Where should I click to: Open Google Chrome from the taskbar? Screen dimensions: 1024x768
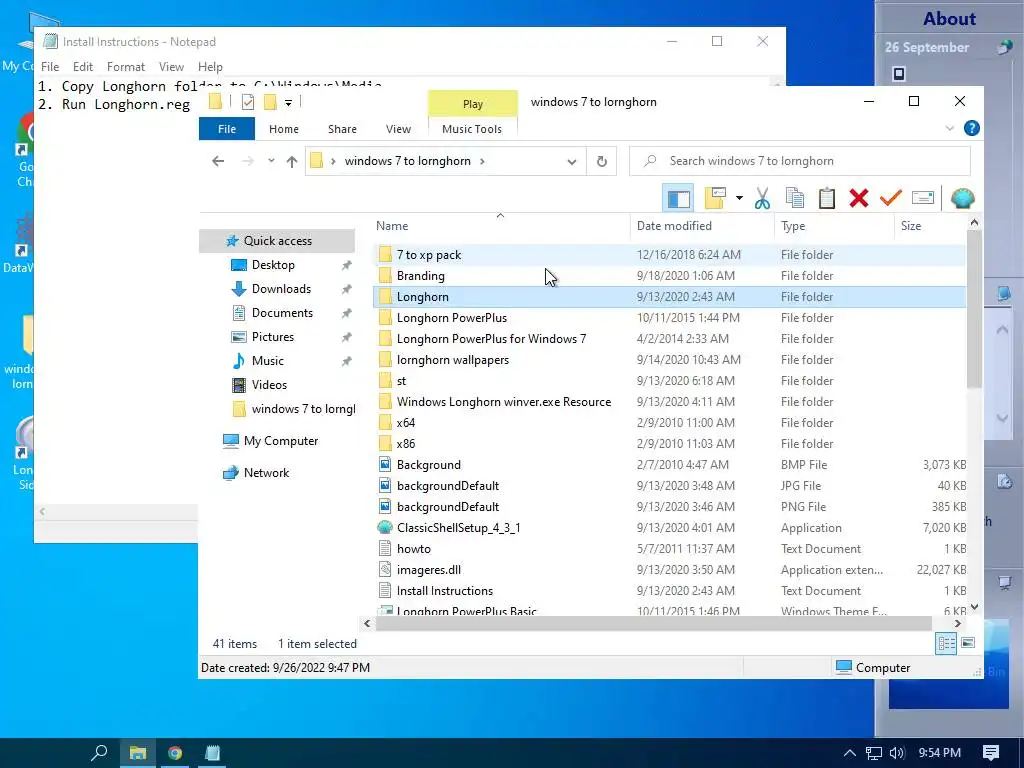tap(174, 753)
